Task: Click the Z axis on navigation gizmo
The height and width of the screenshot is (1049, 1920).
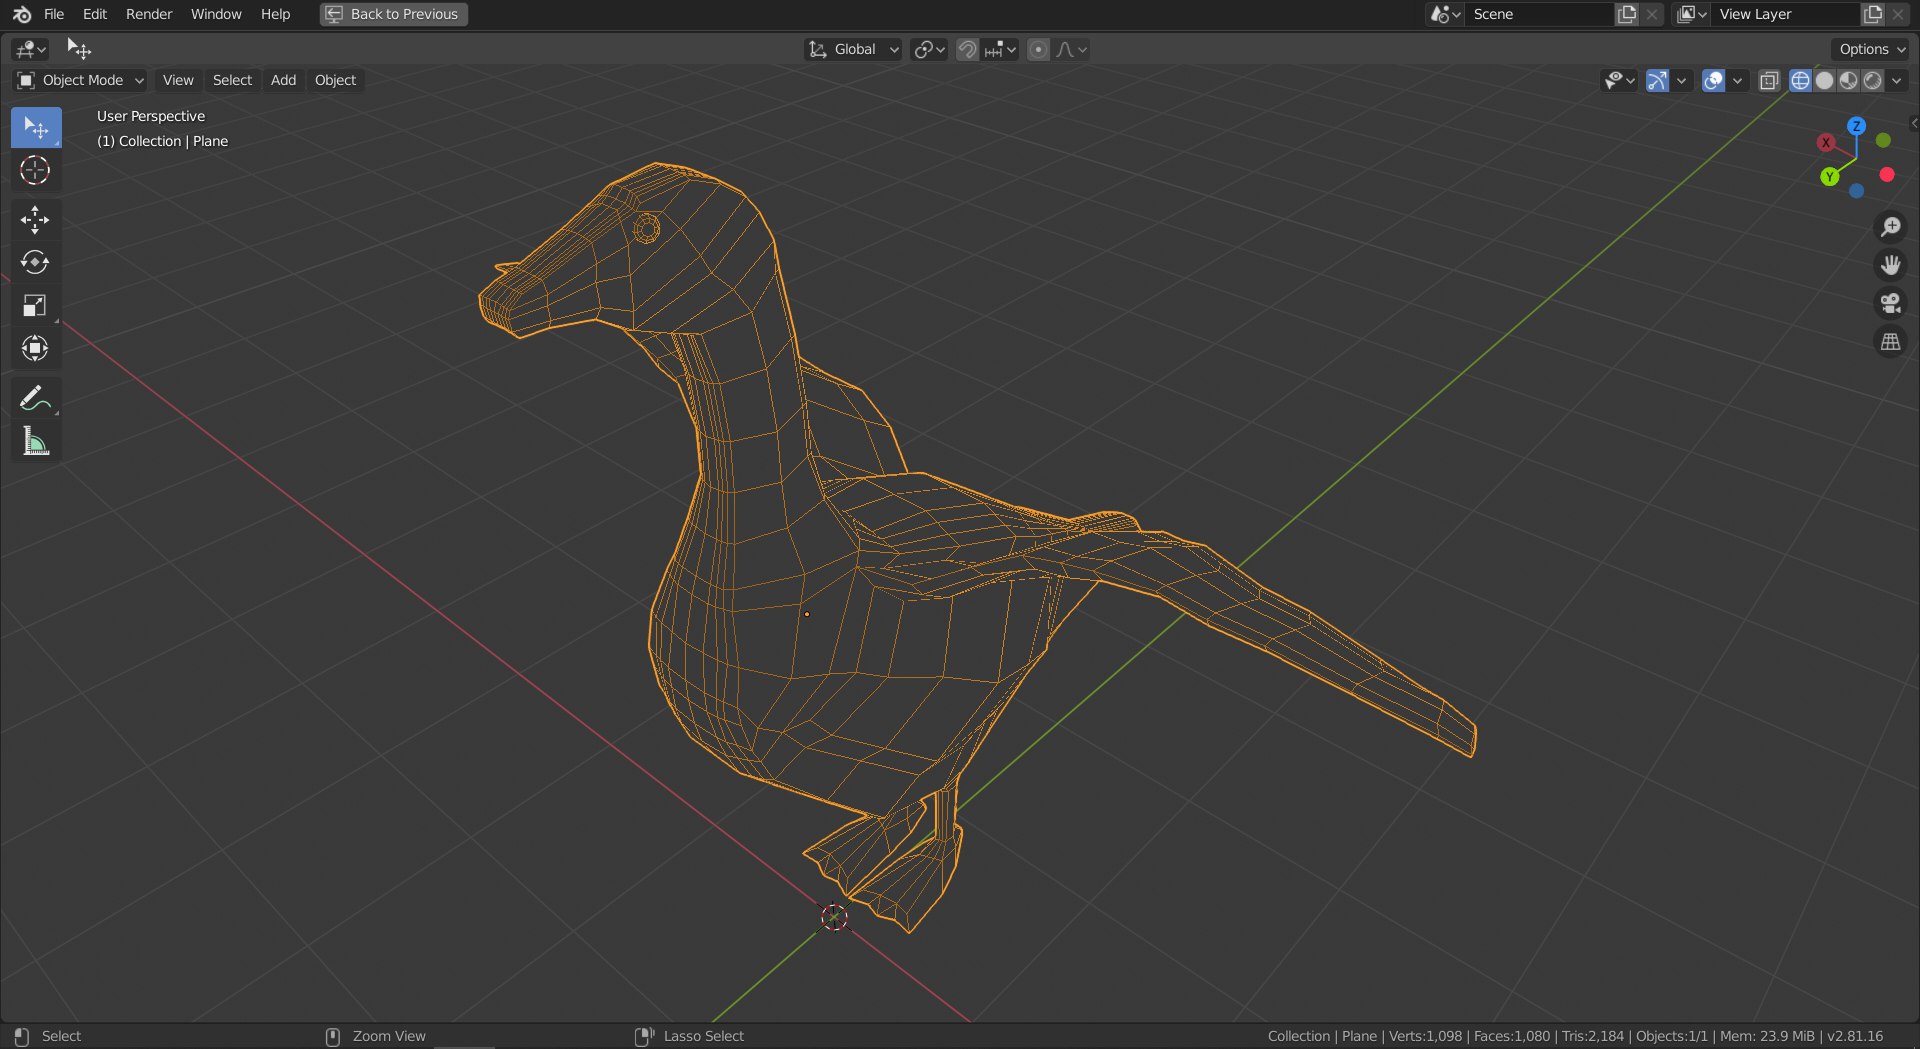Action: (1856, 126)
